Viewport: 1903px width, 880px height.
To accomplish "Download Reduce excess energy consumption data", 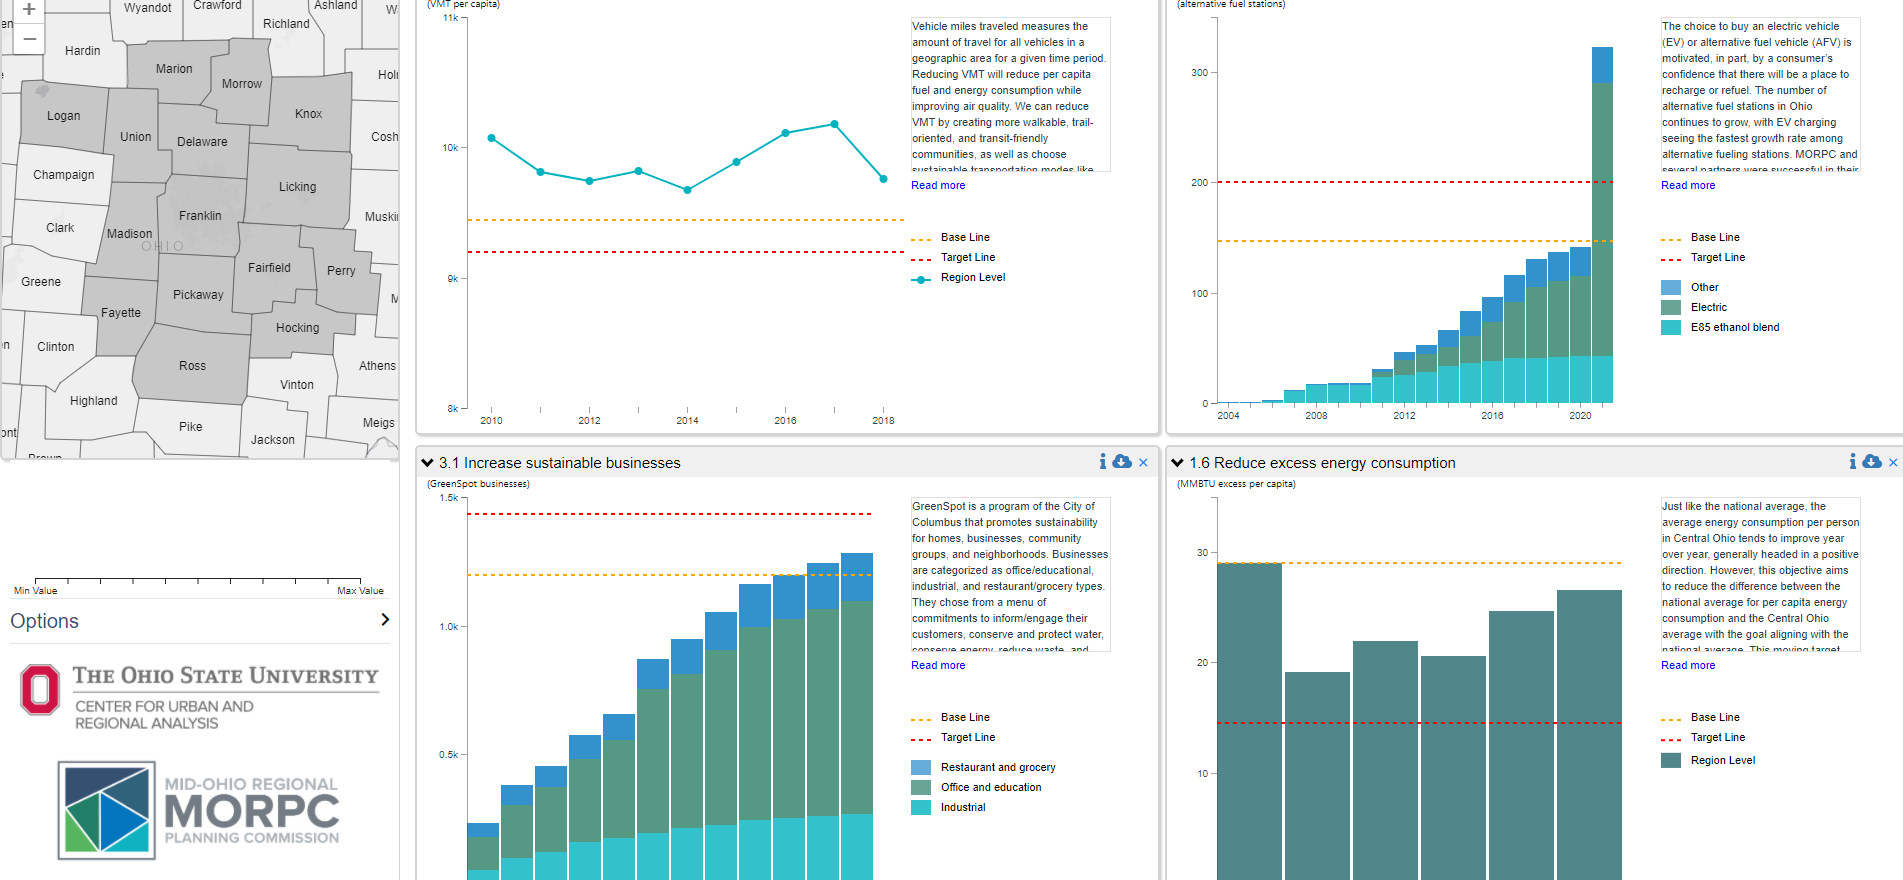I will click(x=1872, y=461).
